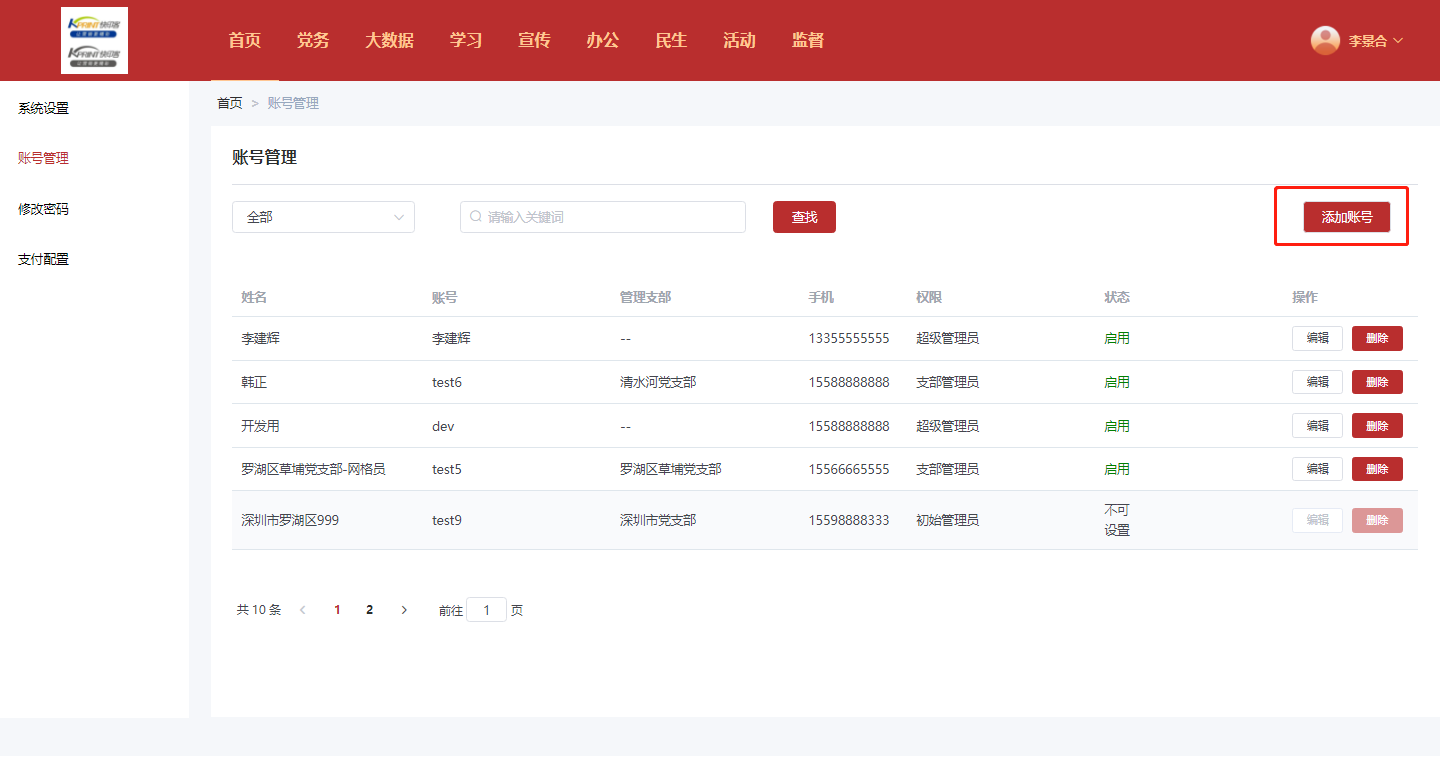This screenshot has width=1440, height=757.
Task: Switch to the 监督 menu item
Action: pos(808,41)
